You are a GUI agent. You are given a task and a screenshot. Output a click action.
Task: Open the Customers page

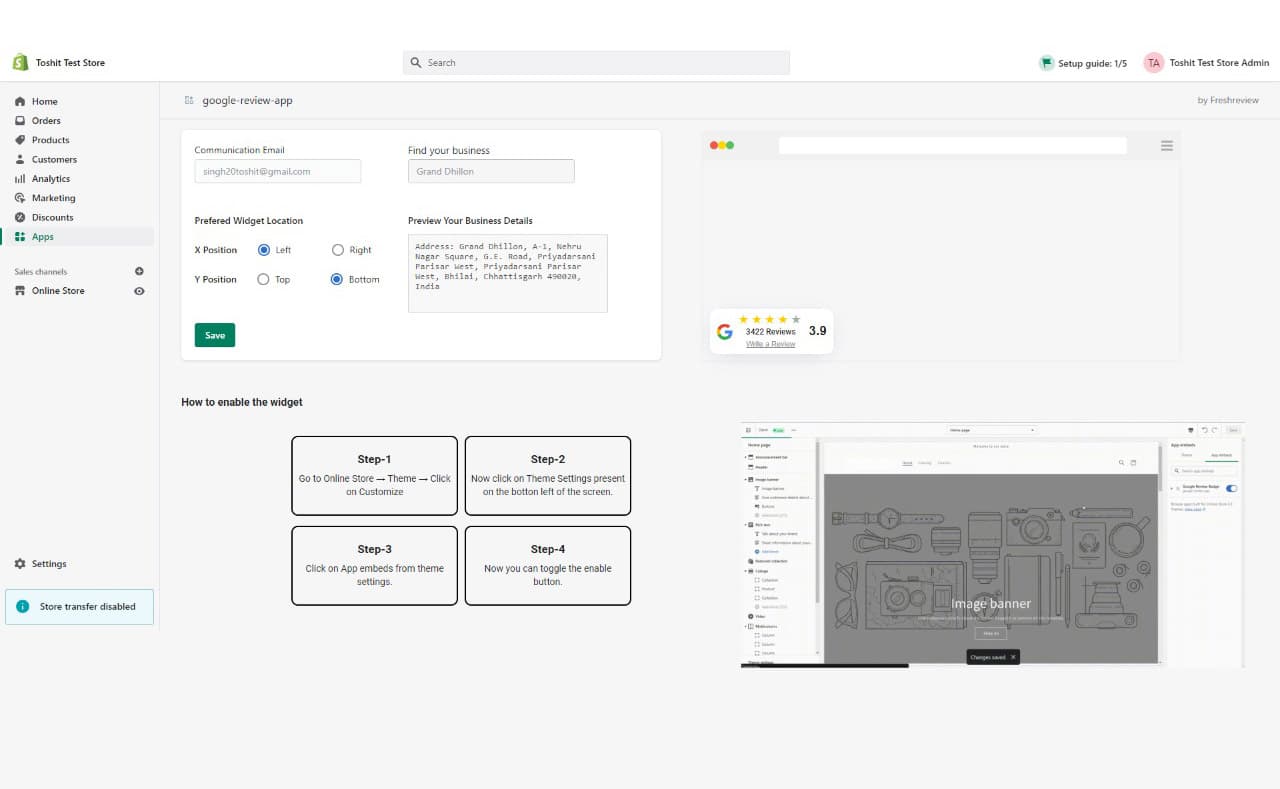point(54,159)
